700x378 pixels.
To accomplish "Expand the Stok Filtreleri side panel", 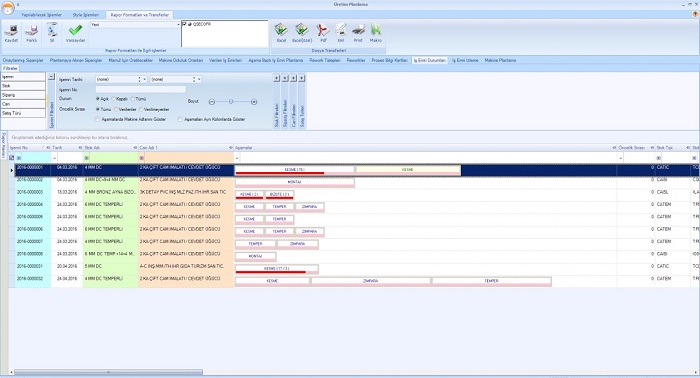I will (277, 78).
